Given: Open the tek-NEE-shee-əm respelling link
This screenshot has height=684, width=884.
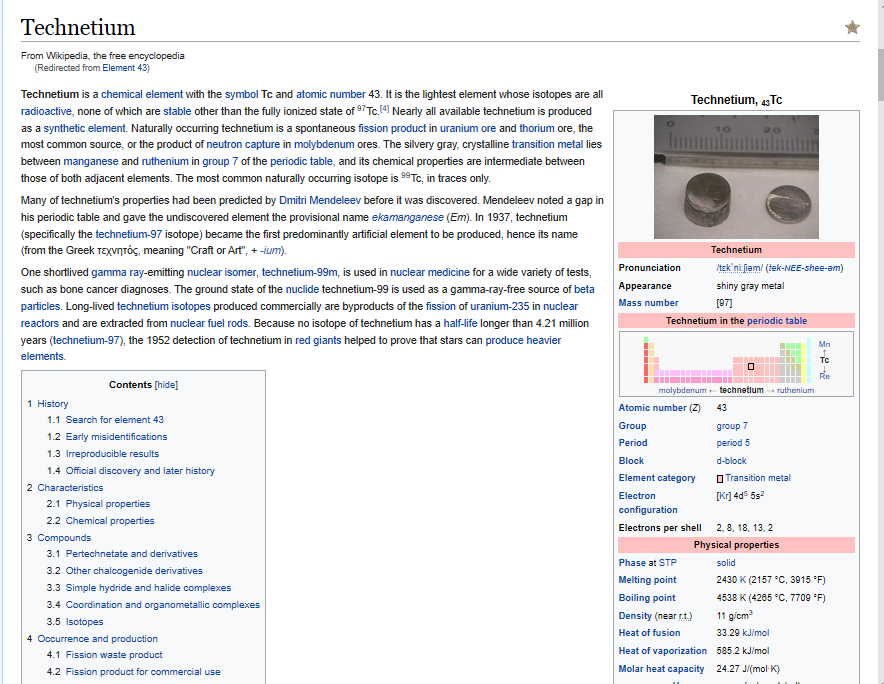Looking at the screenshot, I should tap(805, 268).
